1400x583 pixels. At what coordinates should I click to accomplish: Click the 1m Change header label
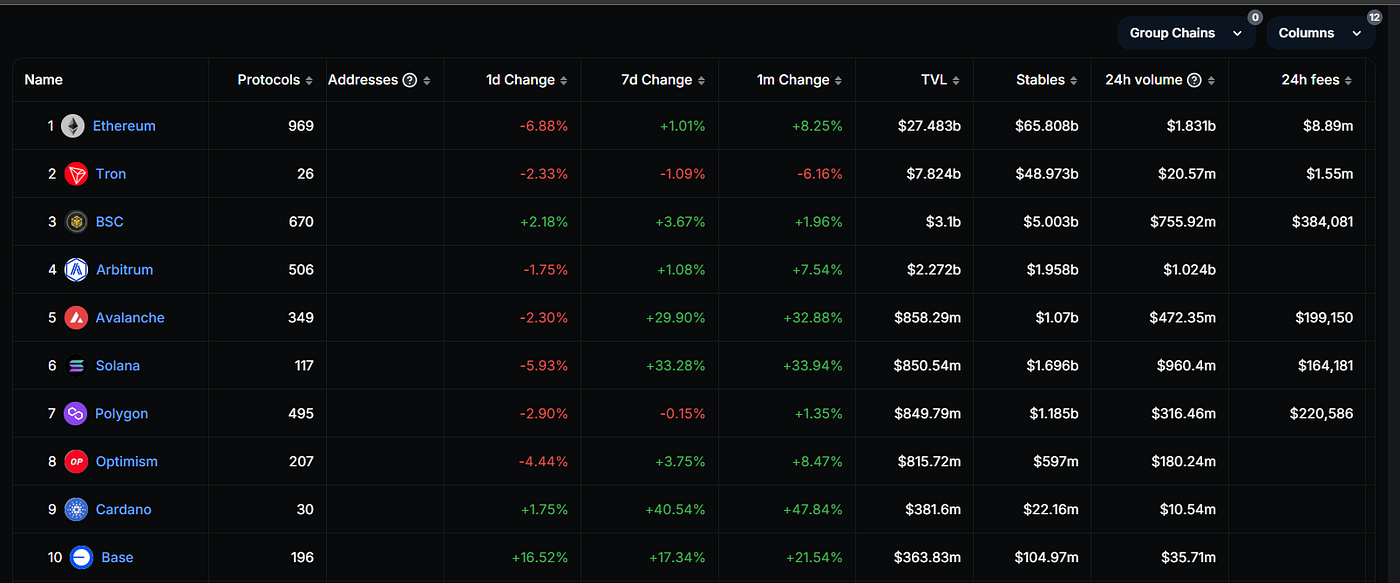click(x=793, y=80)
